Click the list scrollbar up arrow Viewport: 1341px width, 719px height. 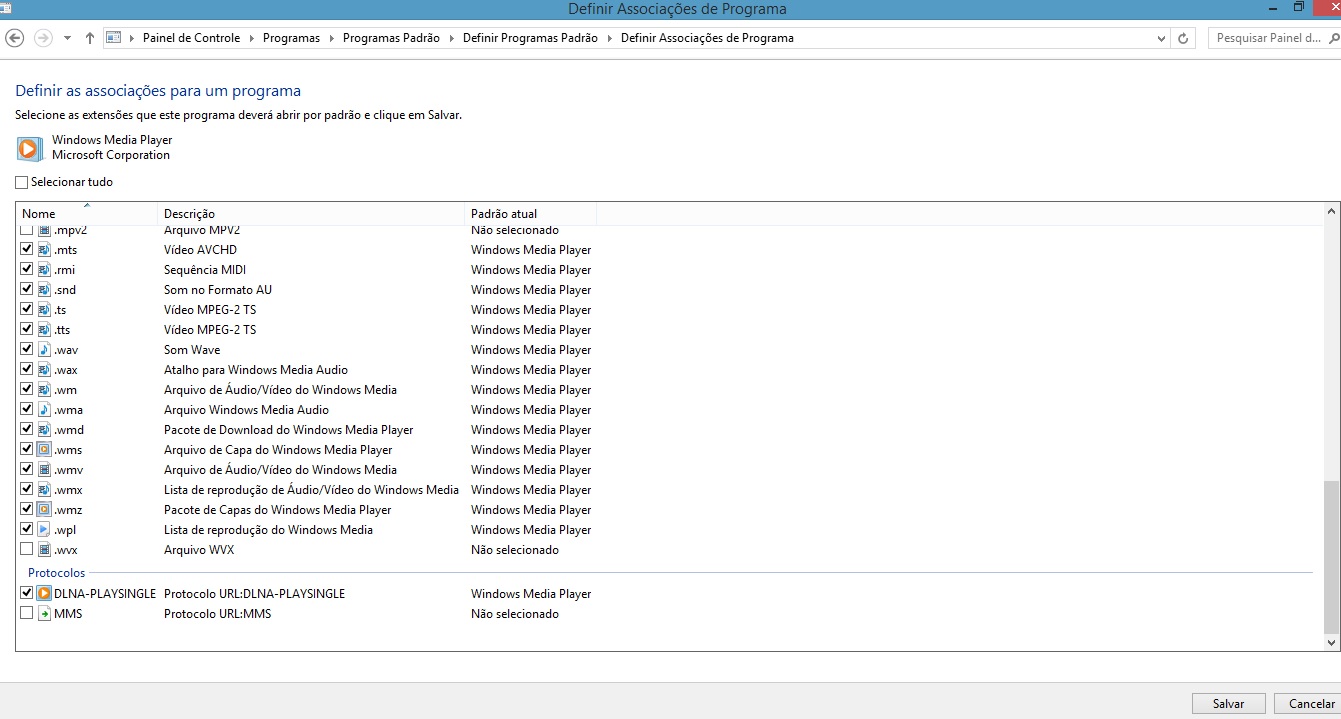click(1331, 212)
